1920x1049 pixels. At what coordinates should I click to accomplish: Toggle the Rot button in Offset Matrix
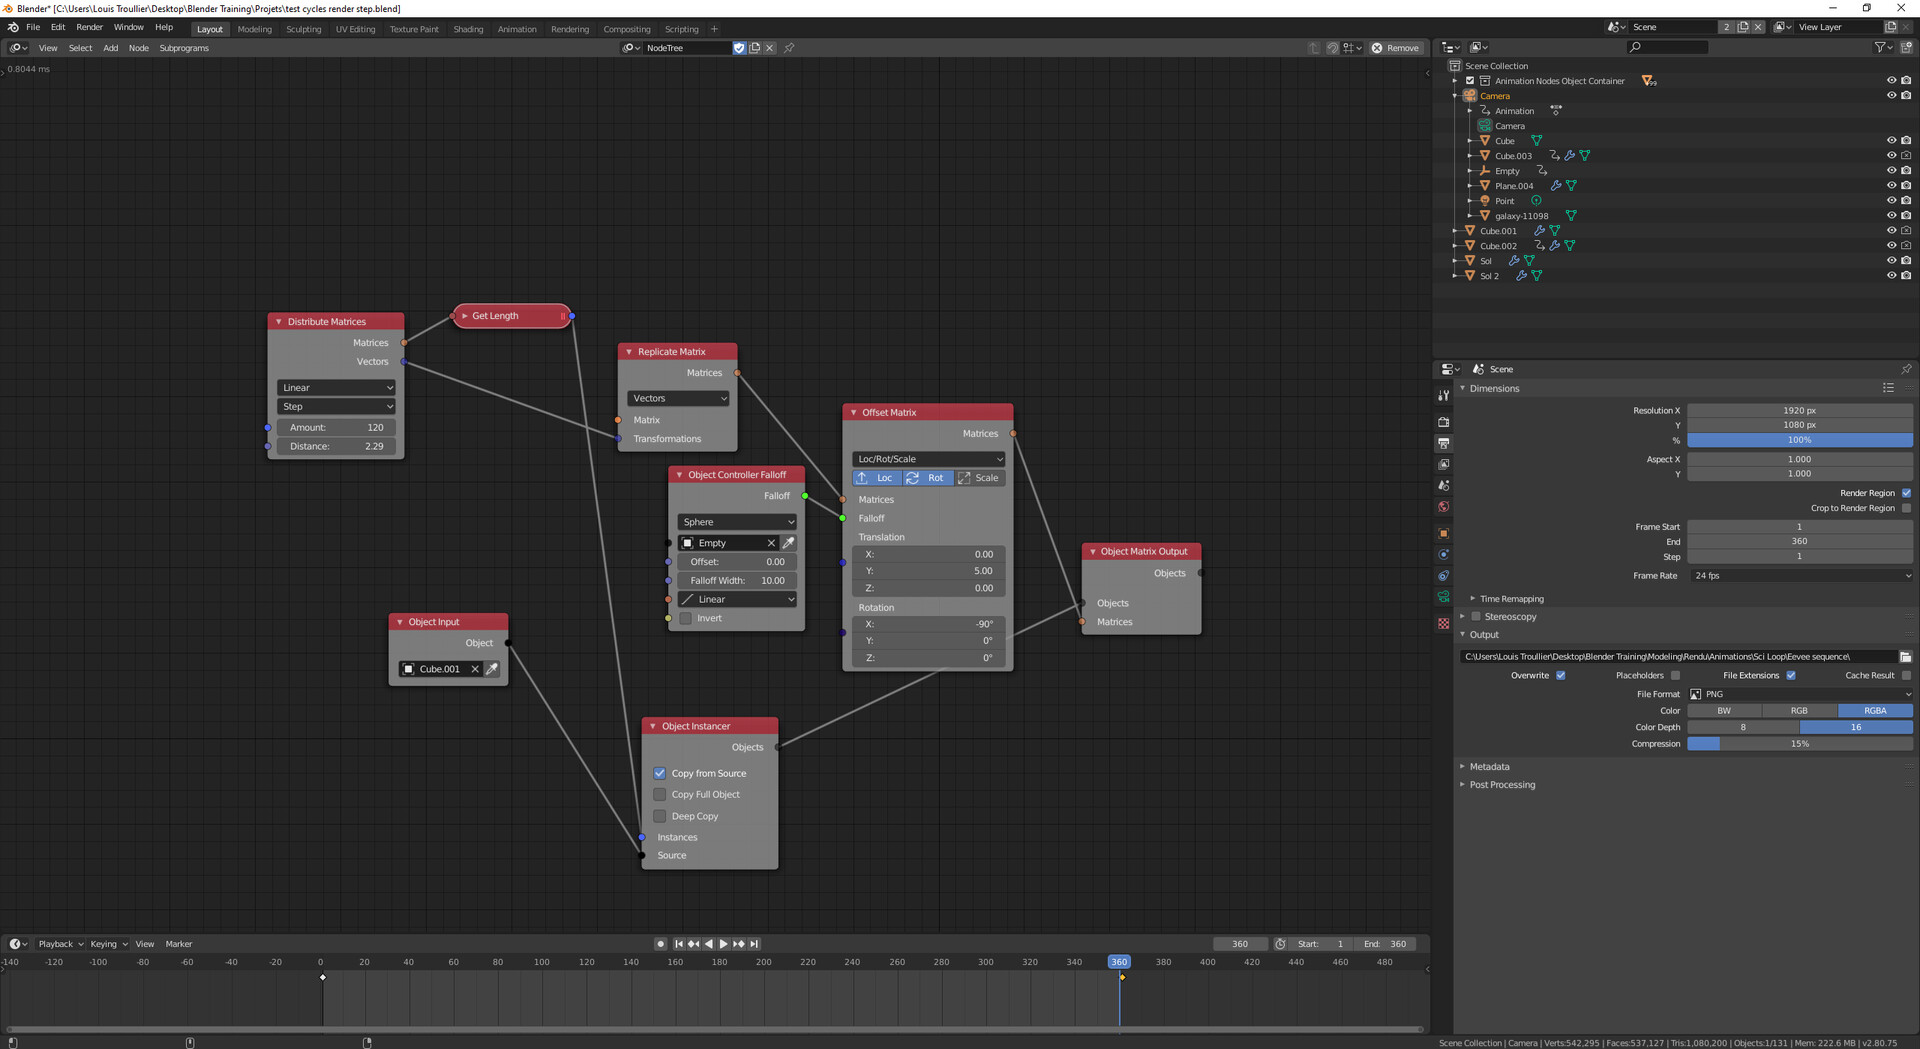tap(927, 478)
